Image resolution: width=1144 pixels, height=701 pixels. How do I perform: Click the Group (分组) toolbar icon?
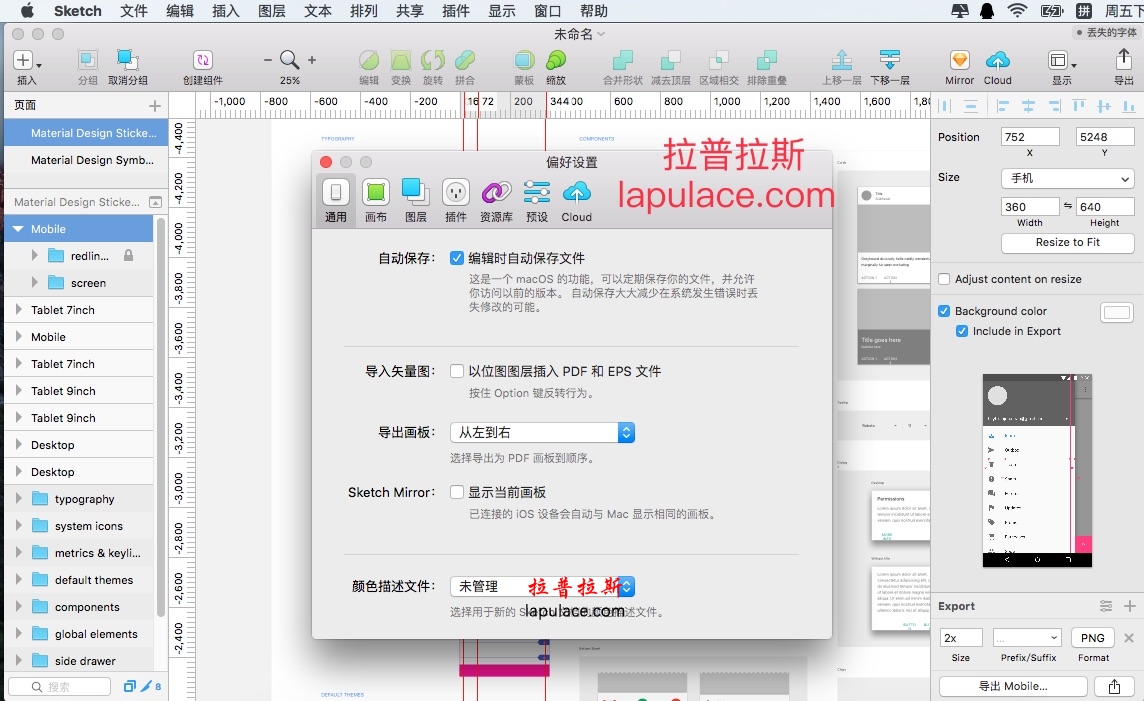tap(88, 60)
